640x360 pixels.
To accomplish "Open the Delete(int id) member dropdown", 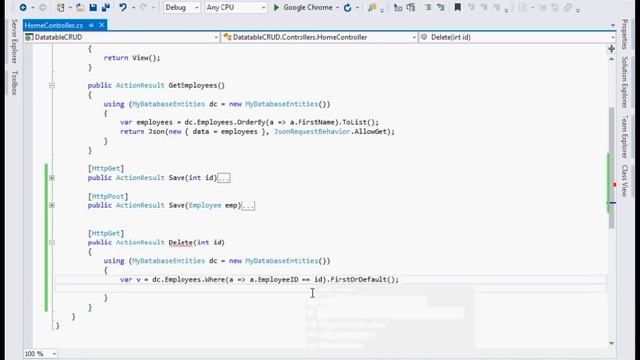I will coord(517,37).
